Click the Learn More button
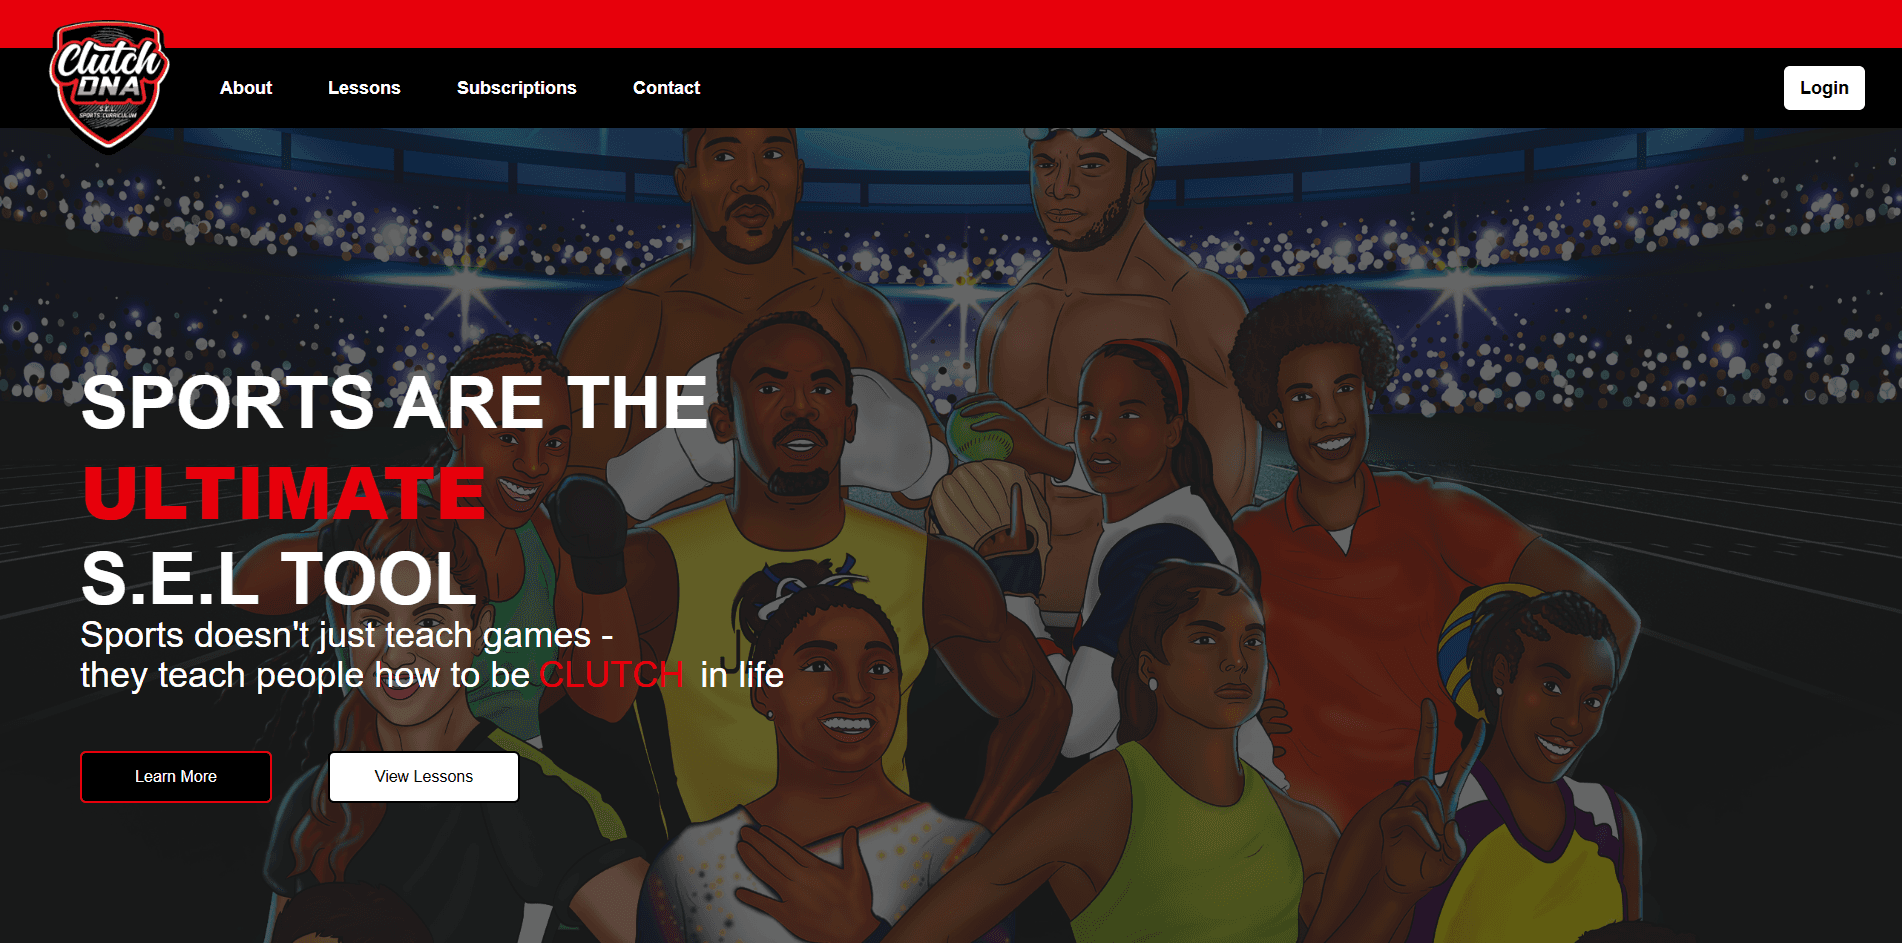 (x=176, y=777)
